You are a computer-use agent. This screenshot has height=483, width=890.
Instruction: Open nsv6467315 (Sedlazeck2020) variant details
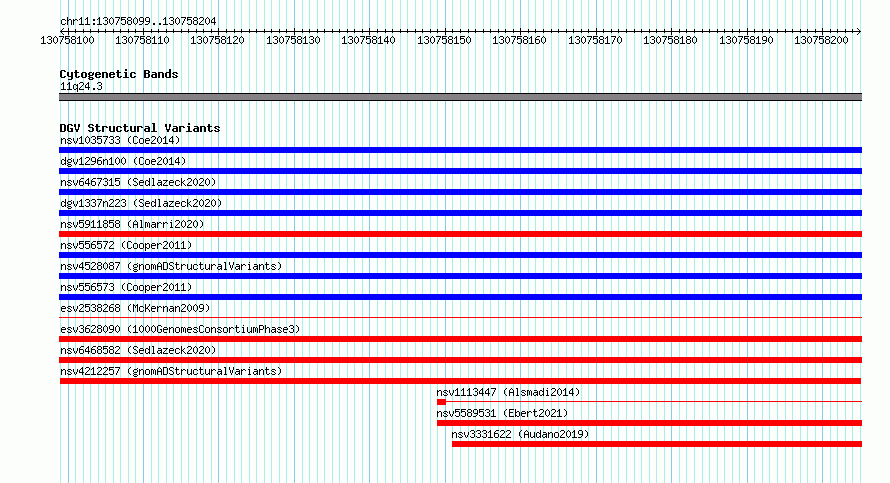tap(138, 182)
